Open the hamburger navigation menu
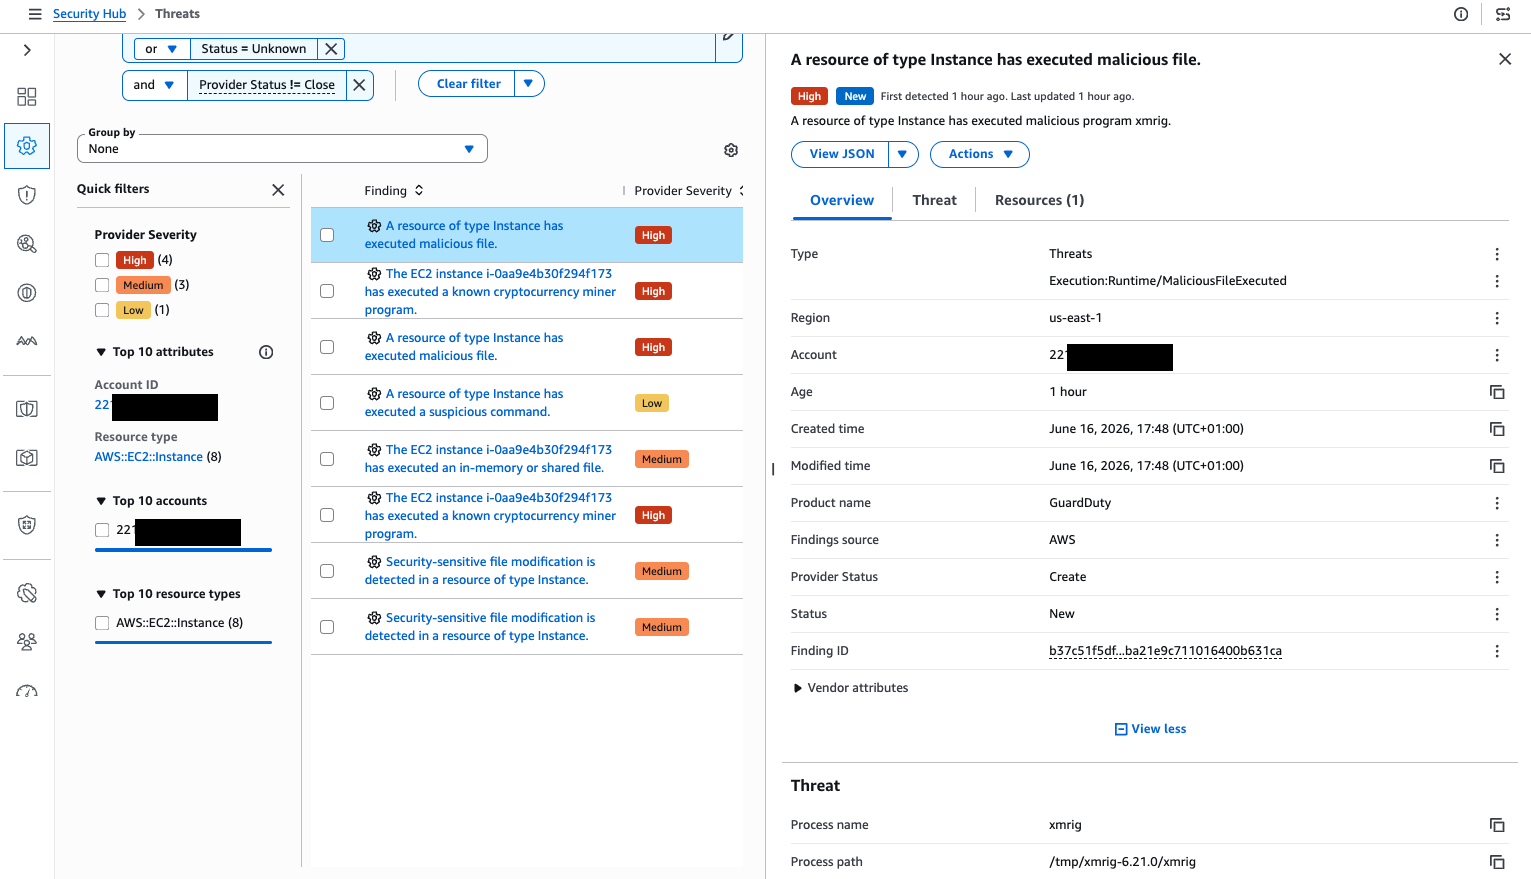Image resolution: width=1531 pixels, height=879 pixels. pyautogui.click(x=35, y=14)
